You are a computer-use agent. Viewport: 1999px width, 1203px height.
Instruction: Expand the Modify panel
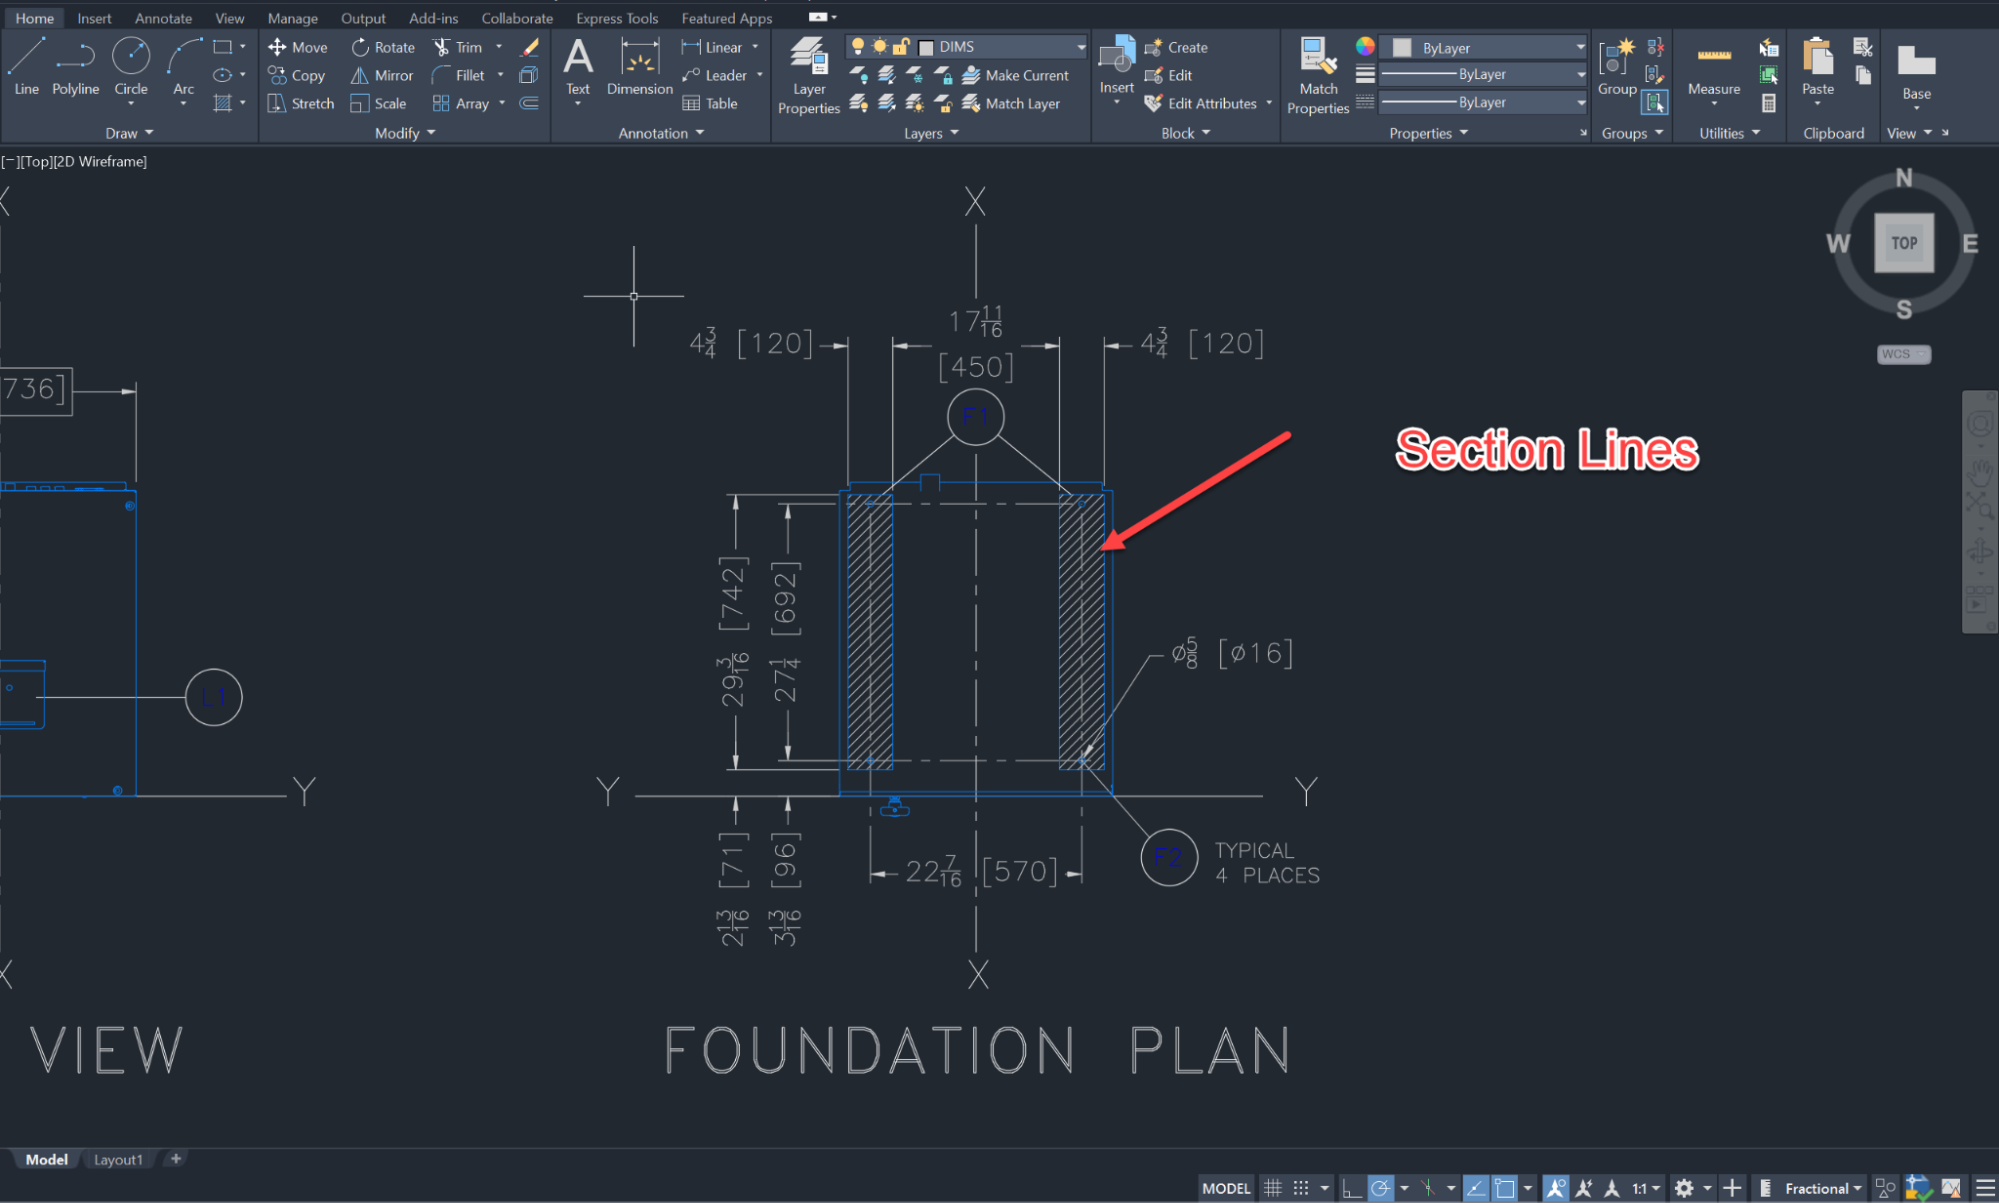tap(405, 133)
